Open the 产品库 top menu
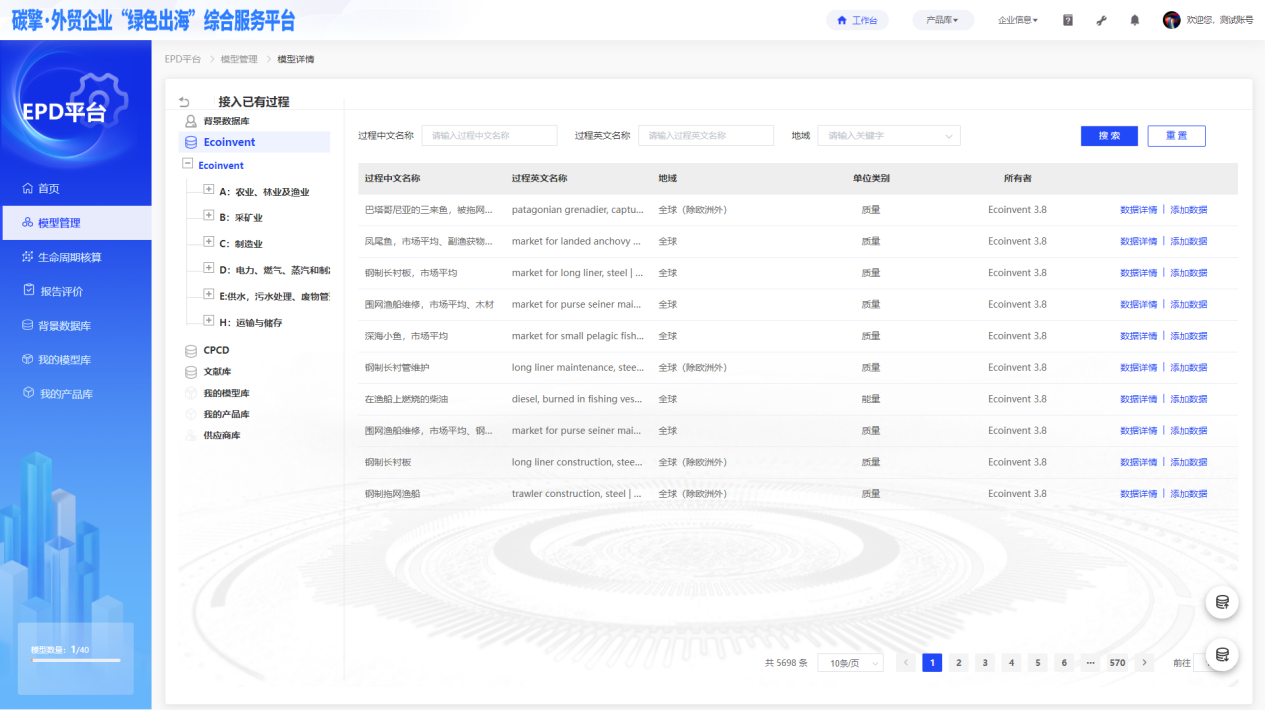 (x=942, y=20)
